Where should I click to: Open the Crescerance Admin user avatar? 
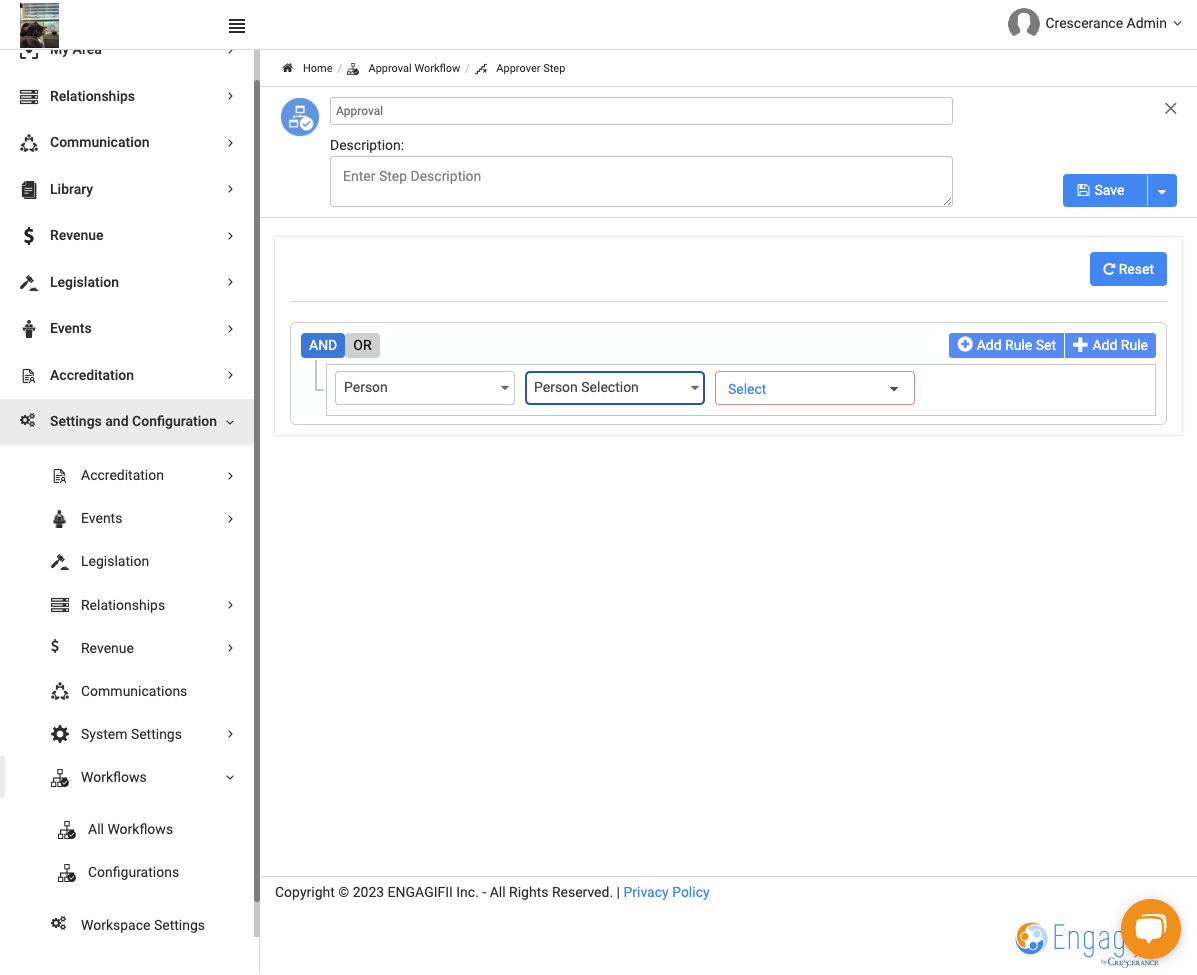(1023, 23)
